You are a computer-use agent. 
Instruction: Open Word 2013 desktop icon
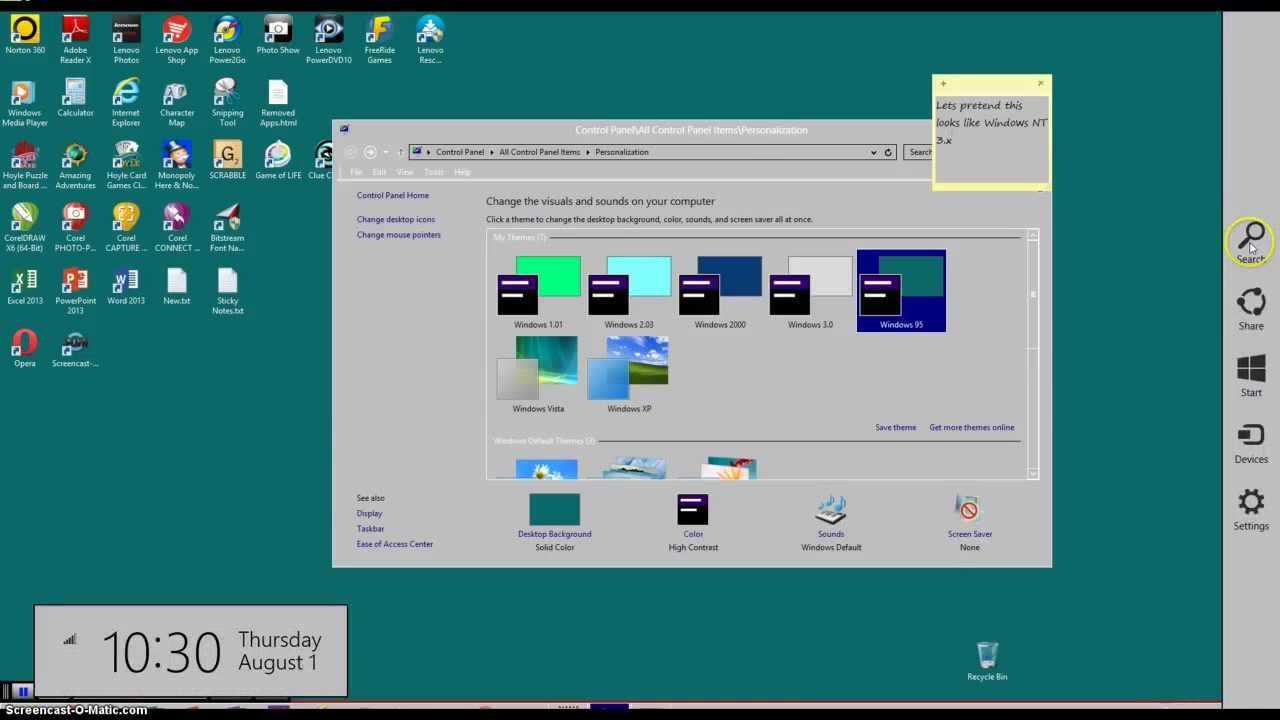pos(126,286)
